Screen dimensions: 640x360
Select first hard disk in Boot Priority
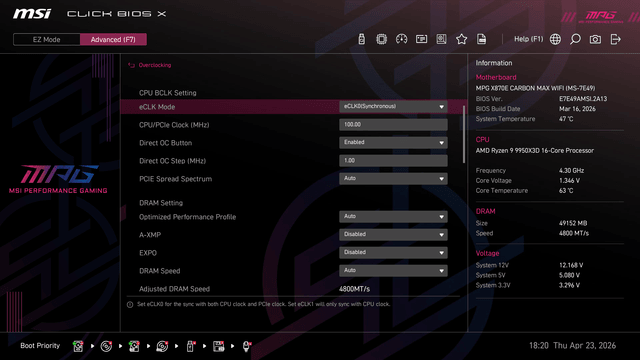pyautogui.click(x=78, y=346)
